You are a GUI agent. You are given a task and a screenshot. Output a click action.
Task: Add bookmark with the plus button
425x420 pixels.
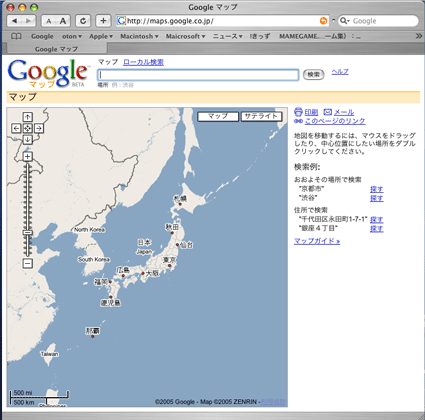(103, 21)
